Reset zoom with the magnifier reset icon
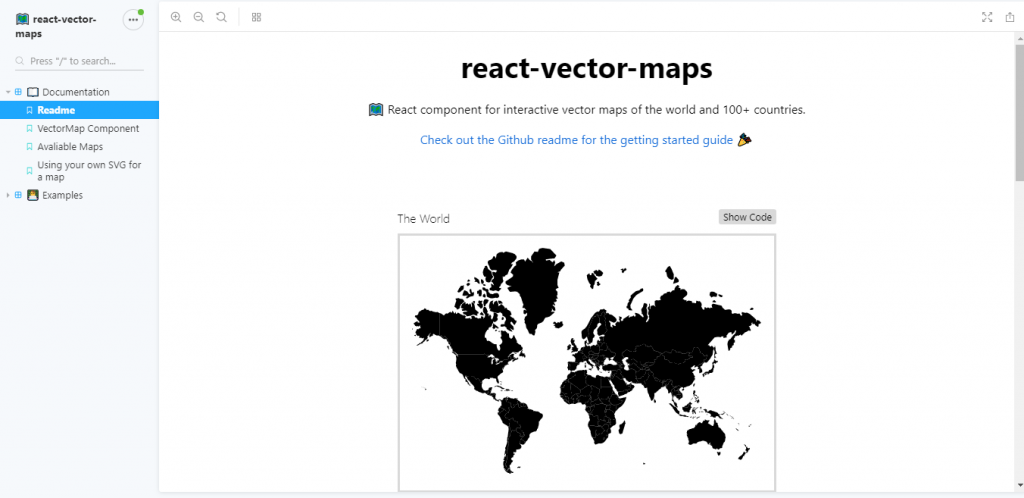1024x498 pixels. pos(221,17)
